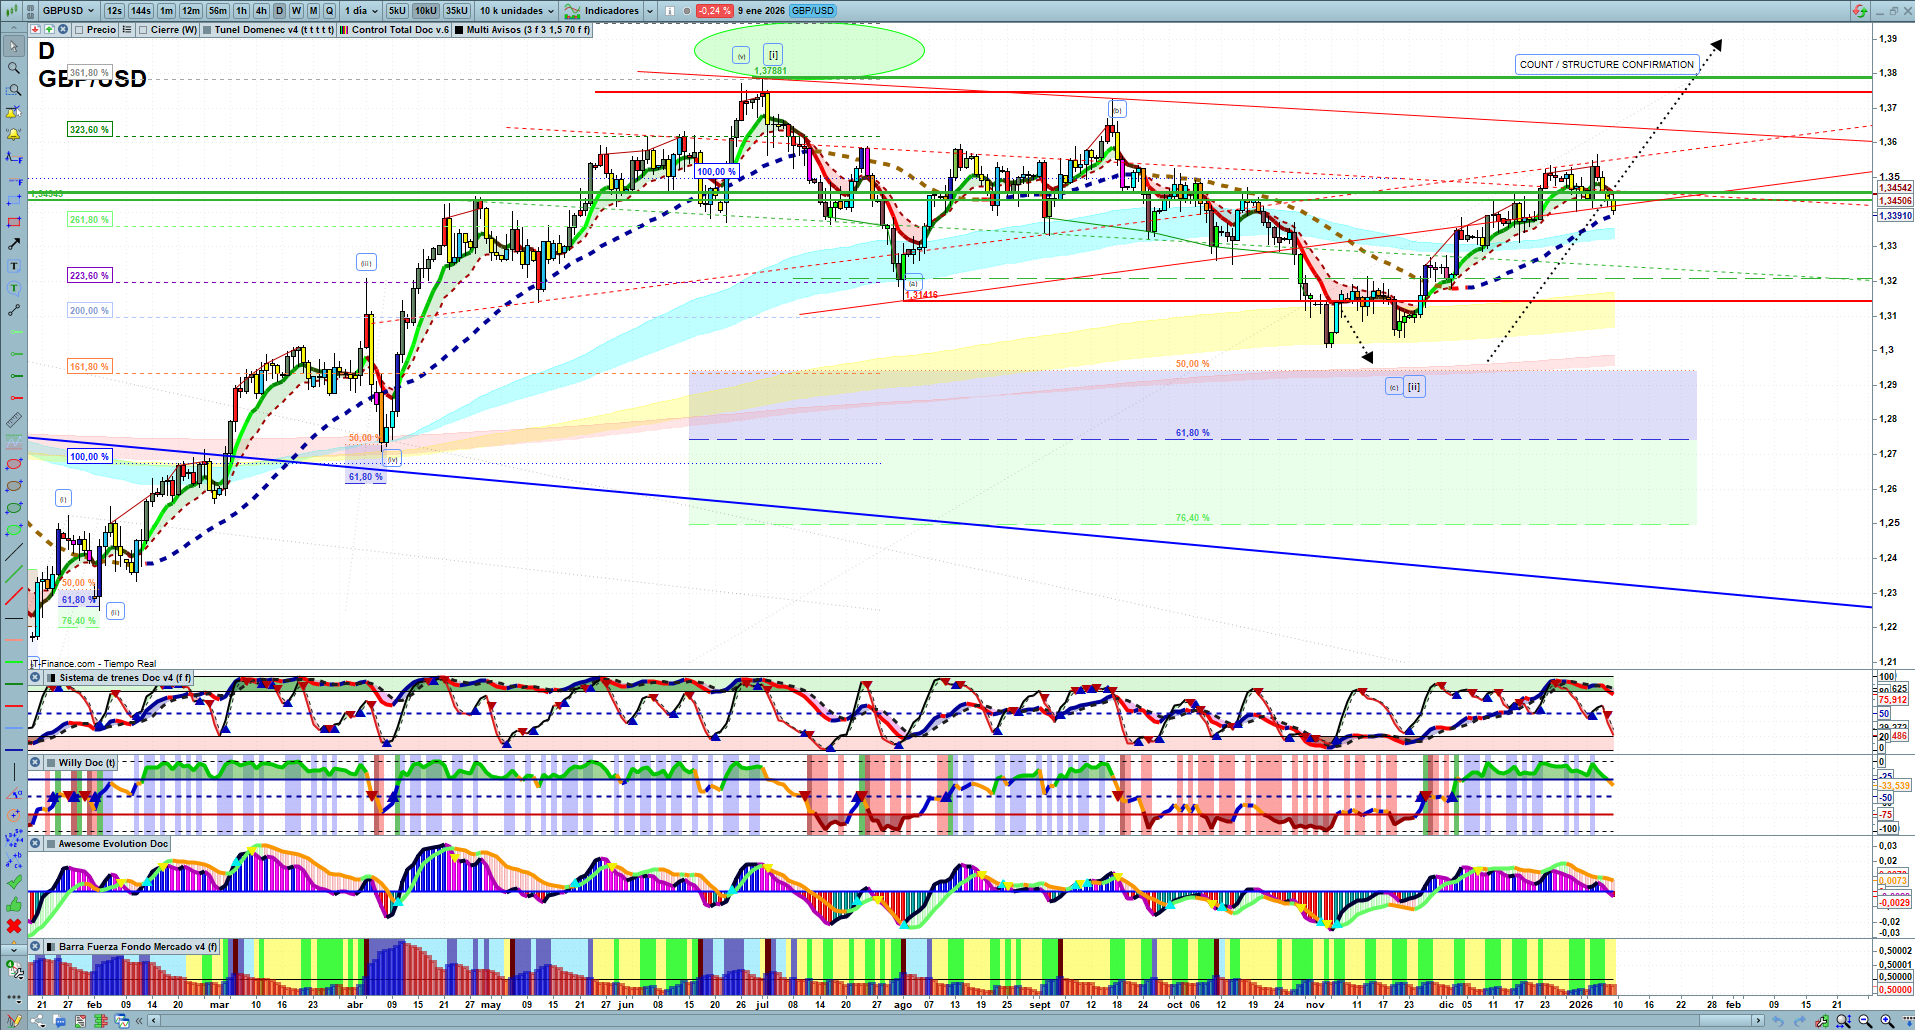Select the red diagonal line tool

point(13,597)
